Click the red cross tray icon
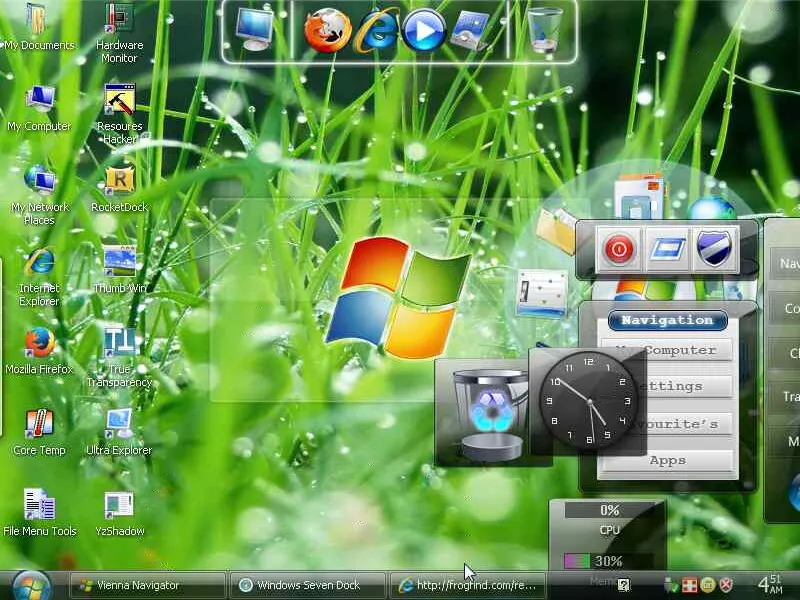Image resolution: width=800 pixels, height=600 pixels. click(689, 585)
